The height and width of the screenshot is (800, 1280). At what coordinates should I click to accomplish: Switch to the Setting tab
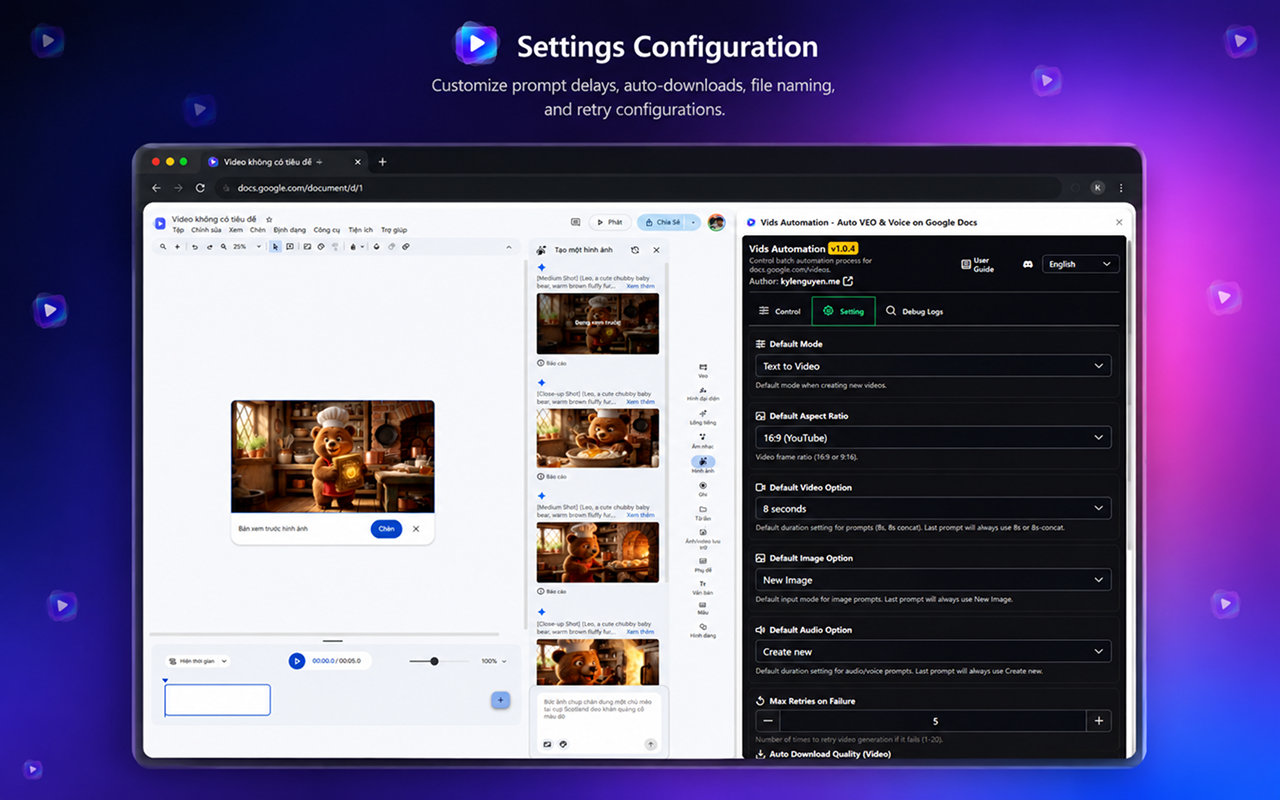point(843,311)
